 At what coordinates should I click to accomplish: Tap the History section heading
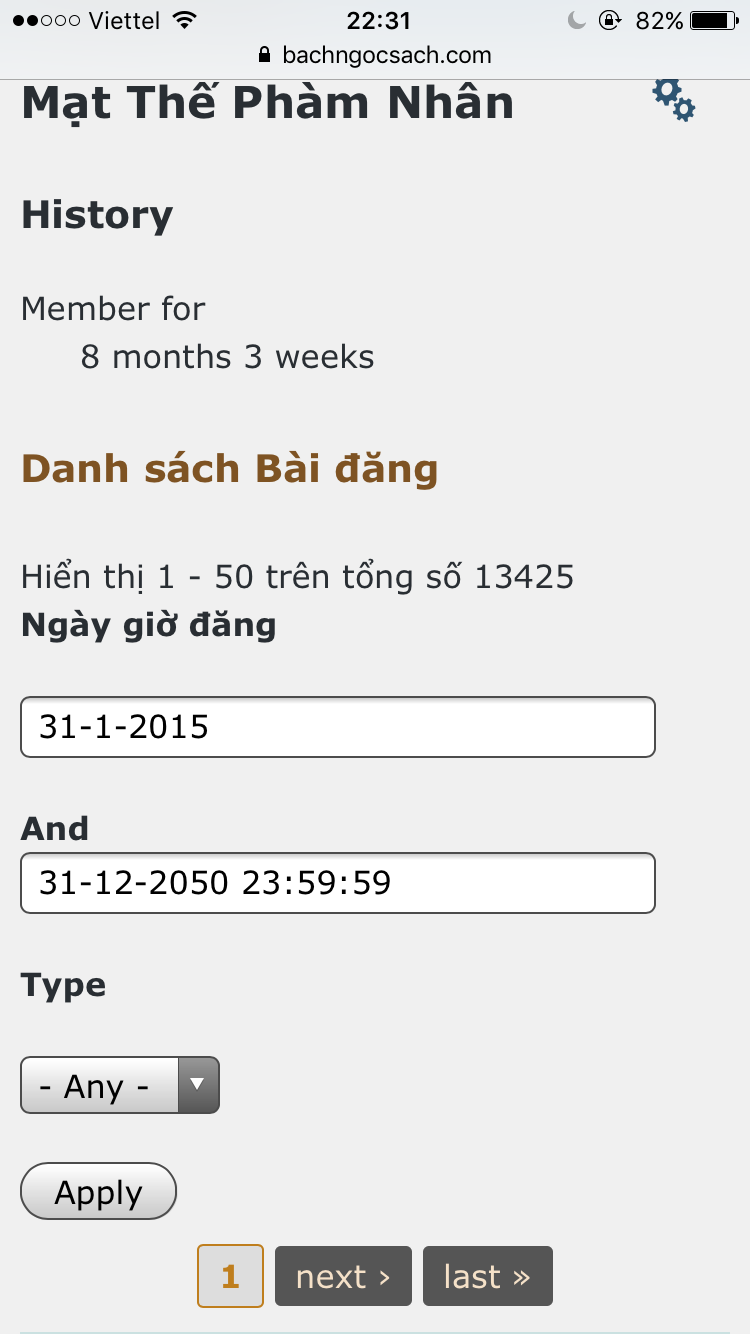[x=97, y=215]
